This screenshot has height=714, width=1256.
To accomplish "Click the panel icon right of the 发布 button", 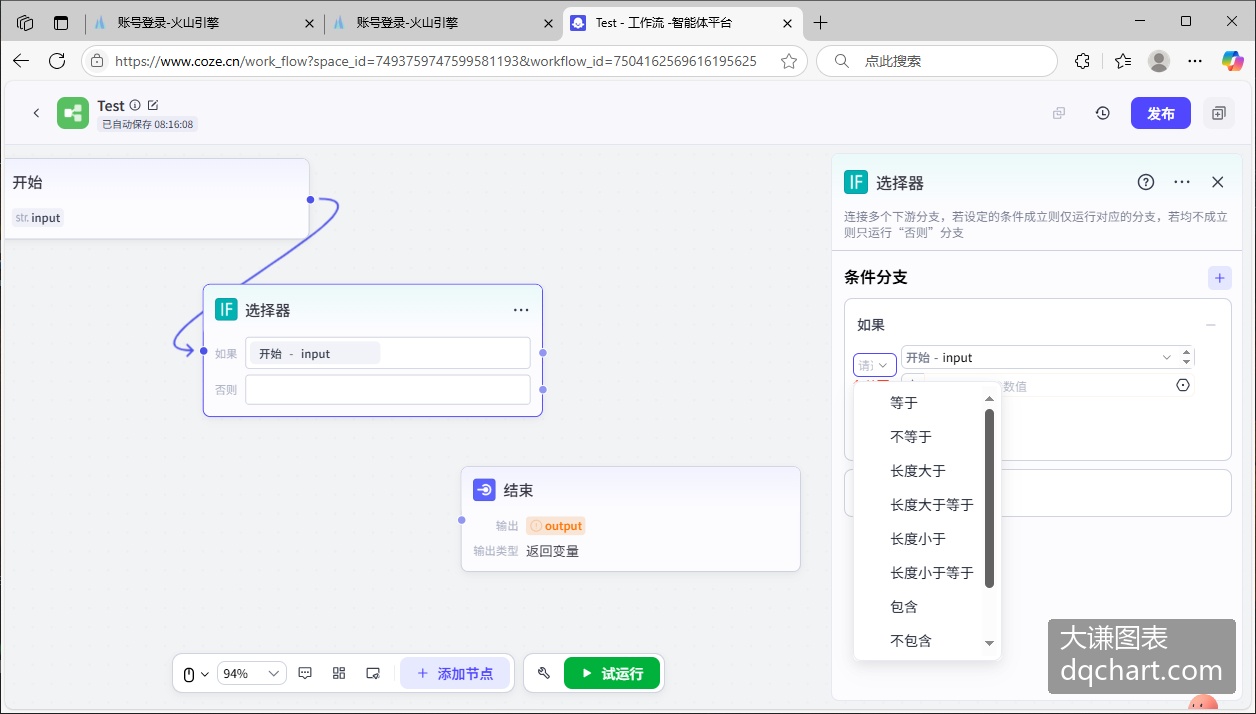I will [1218, 113].
